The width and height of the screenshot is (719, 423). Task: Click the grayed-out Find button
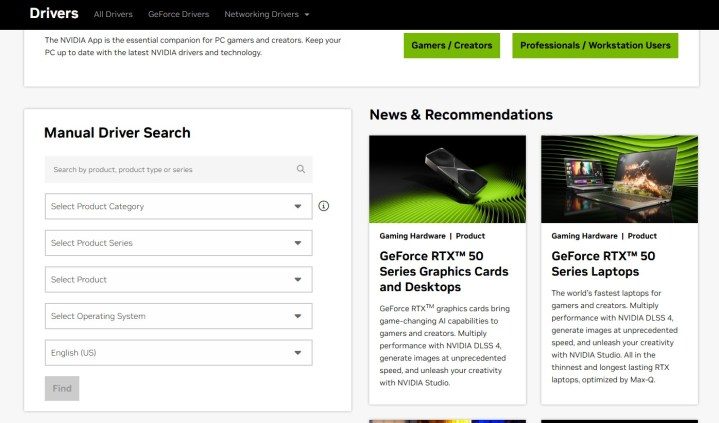pyautogui.click(x=62, y=389)
